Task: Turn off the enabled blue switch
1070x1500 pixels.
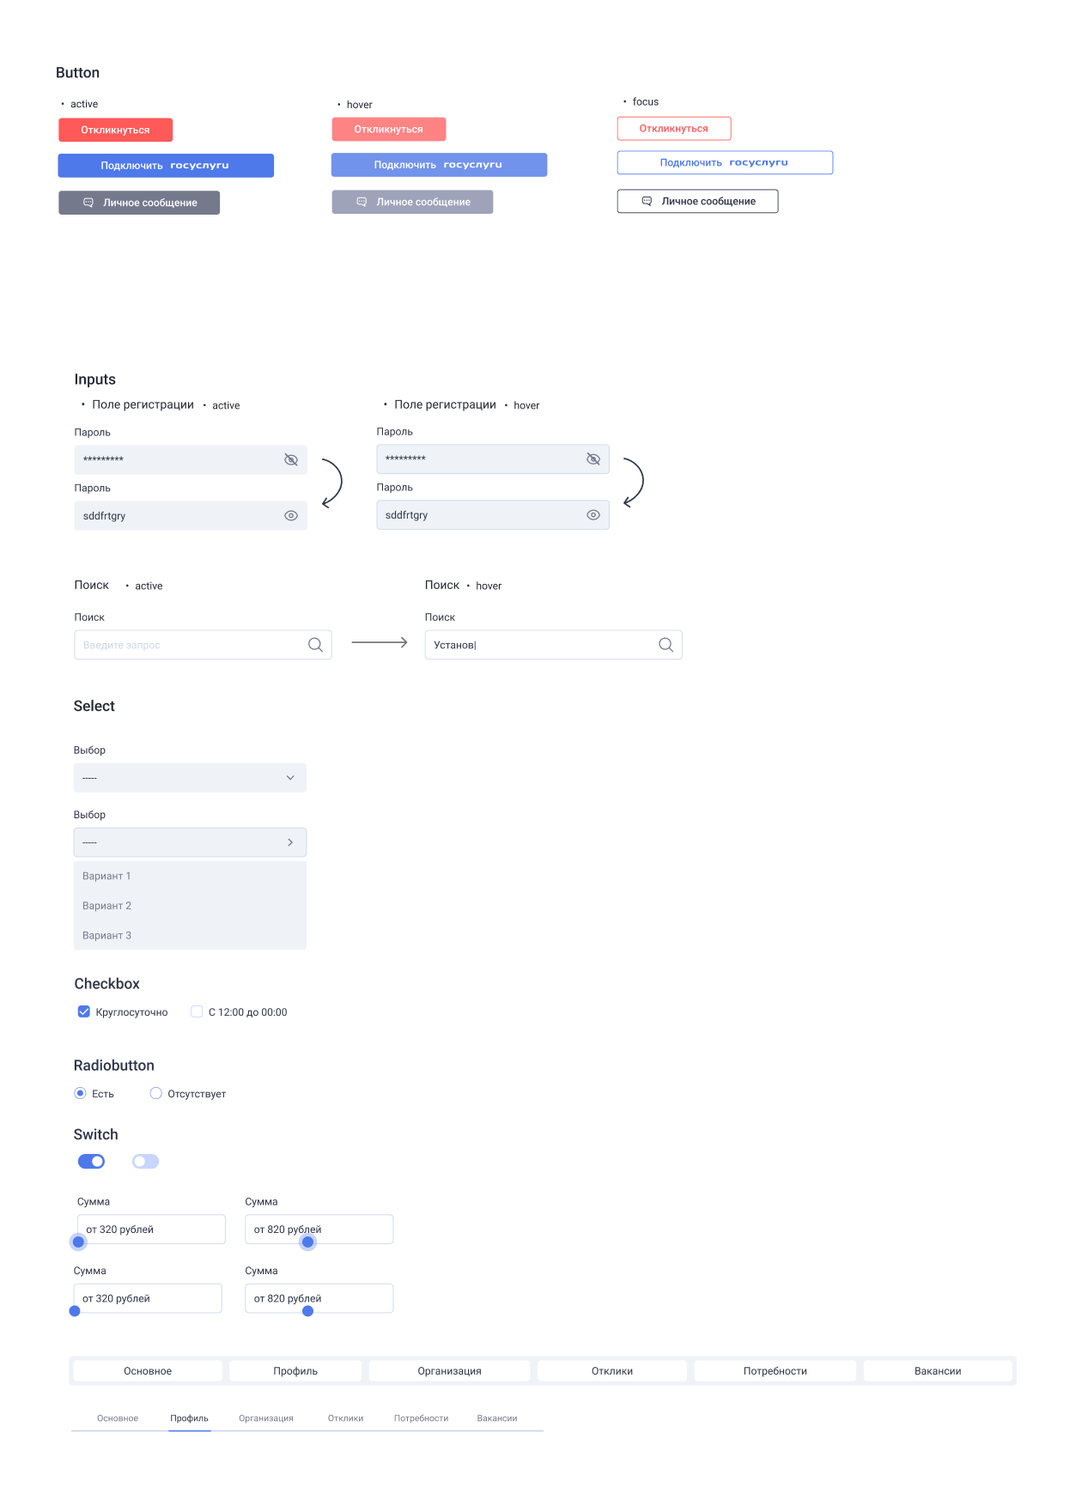Action: [91, 1161]
